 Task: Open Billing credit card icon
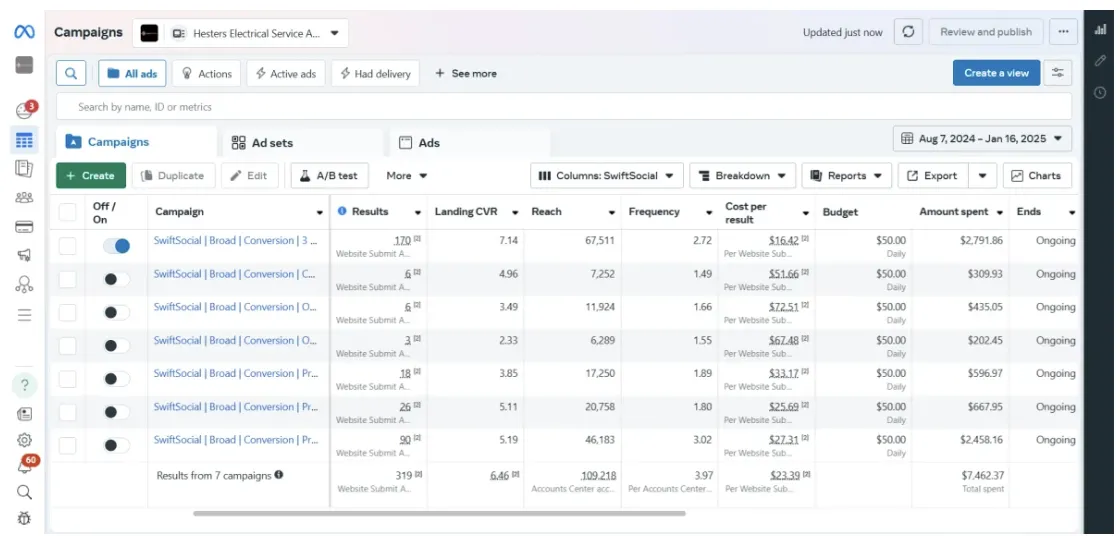24,227
